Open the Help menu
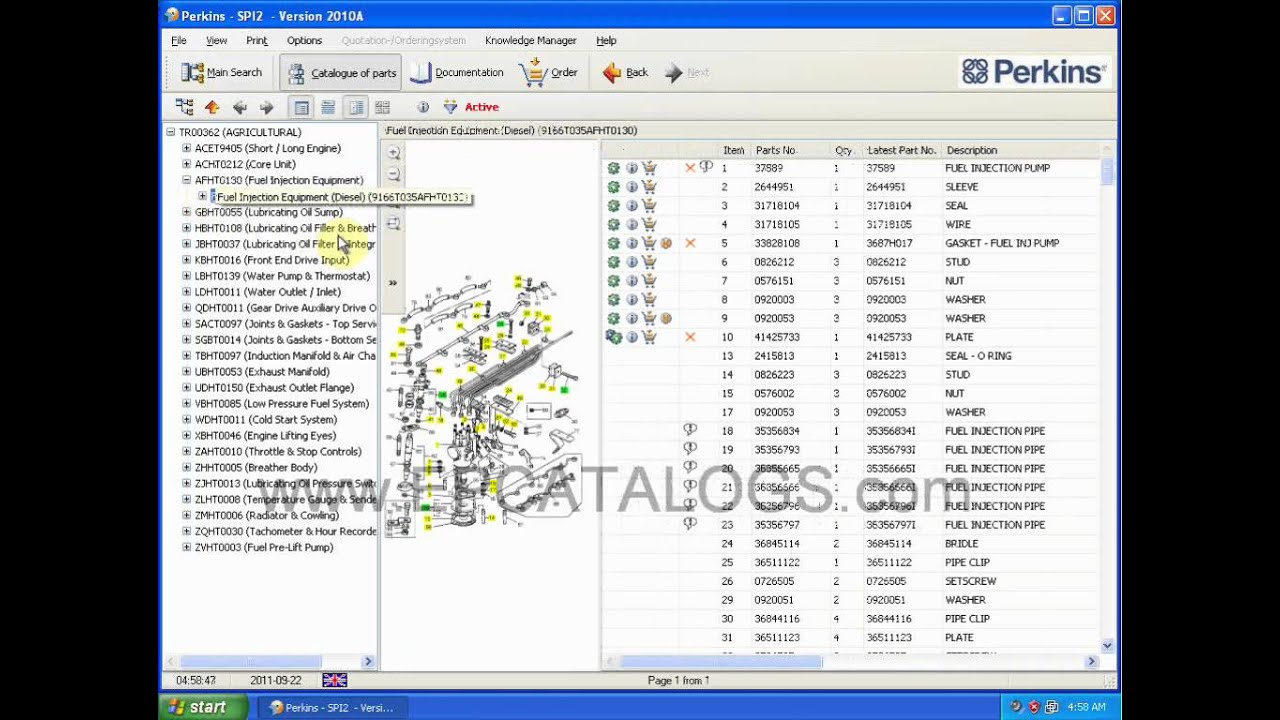 pyautogui.click(x=606, y=41)
